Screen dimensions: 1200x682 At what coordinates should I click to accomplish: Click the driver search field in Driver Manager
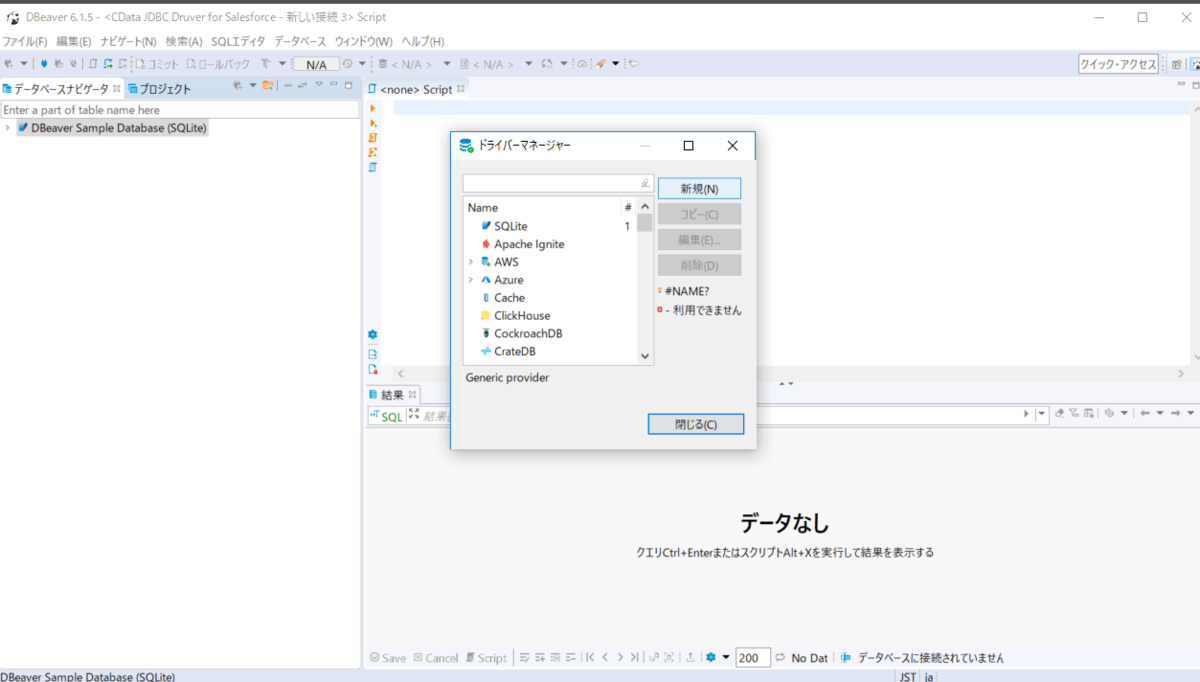click(558, 184)
